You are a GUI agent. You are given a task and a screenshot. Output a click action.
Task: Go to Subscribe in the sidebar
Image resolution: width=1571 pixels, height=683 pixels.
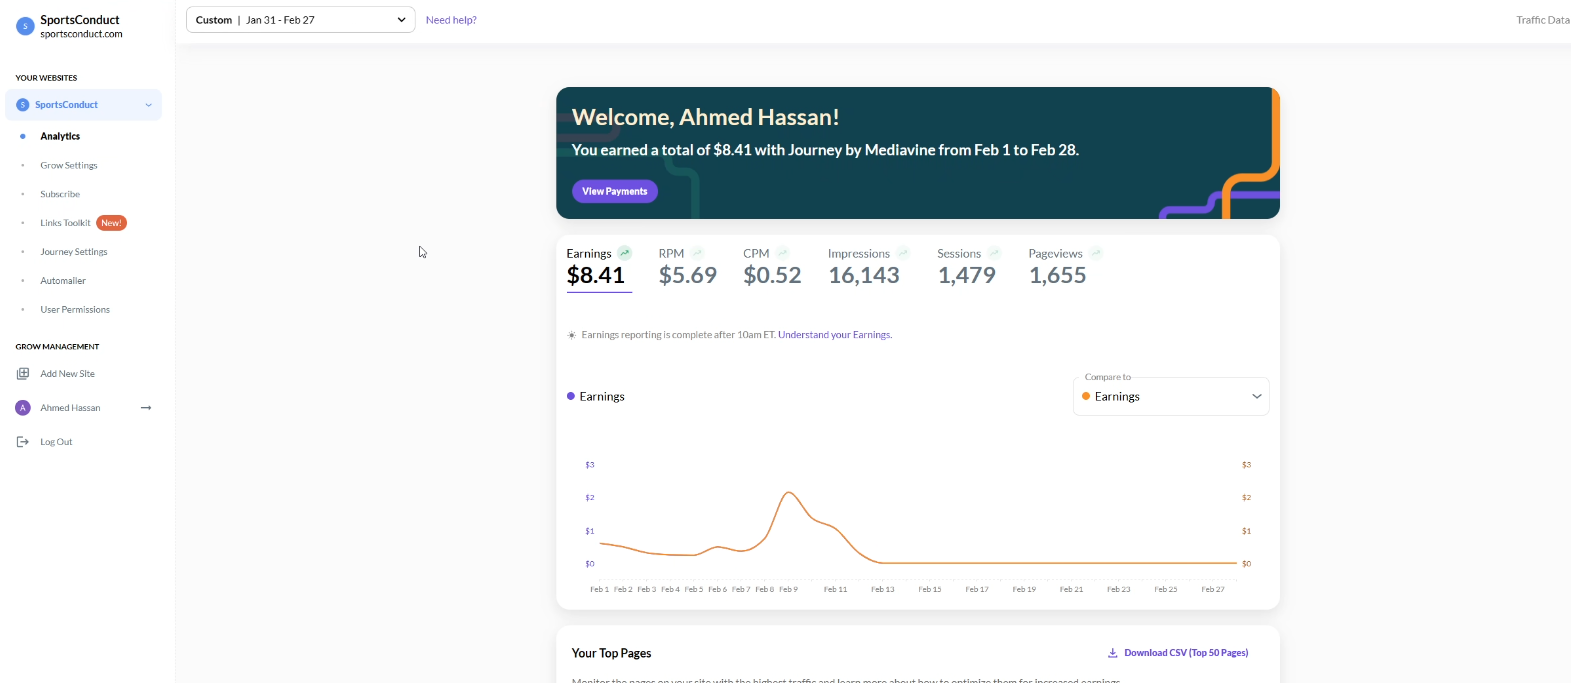coord(60,194)
